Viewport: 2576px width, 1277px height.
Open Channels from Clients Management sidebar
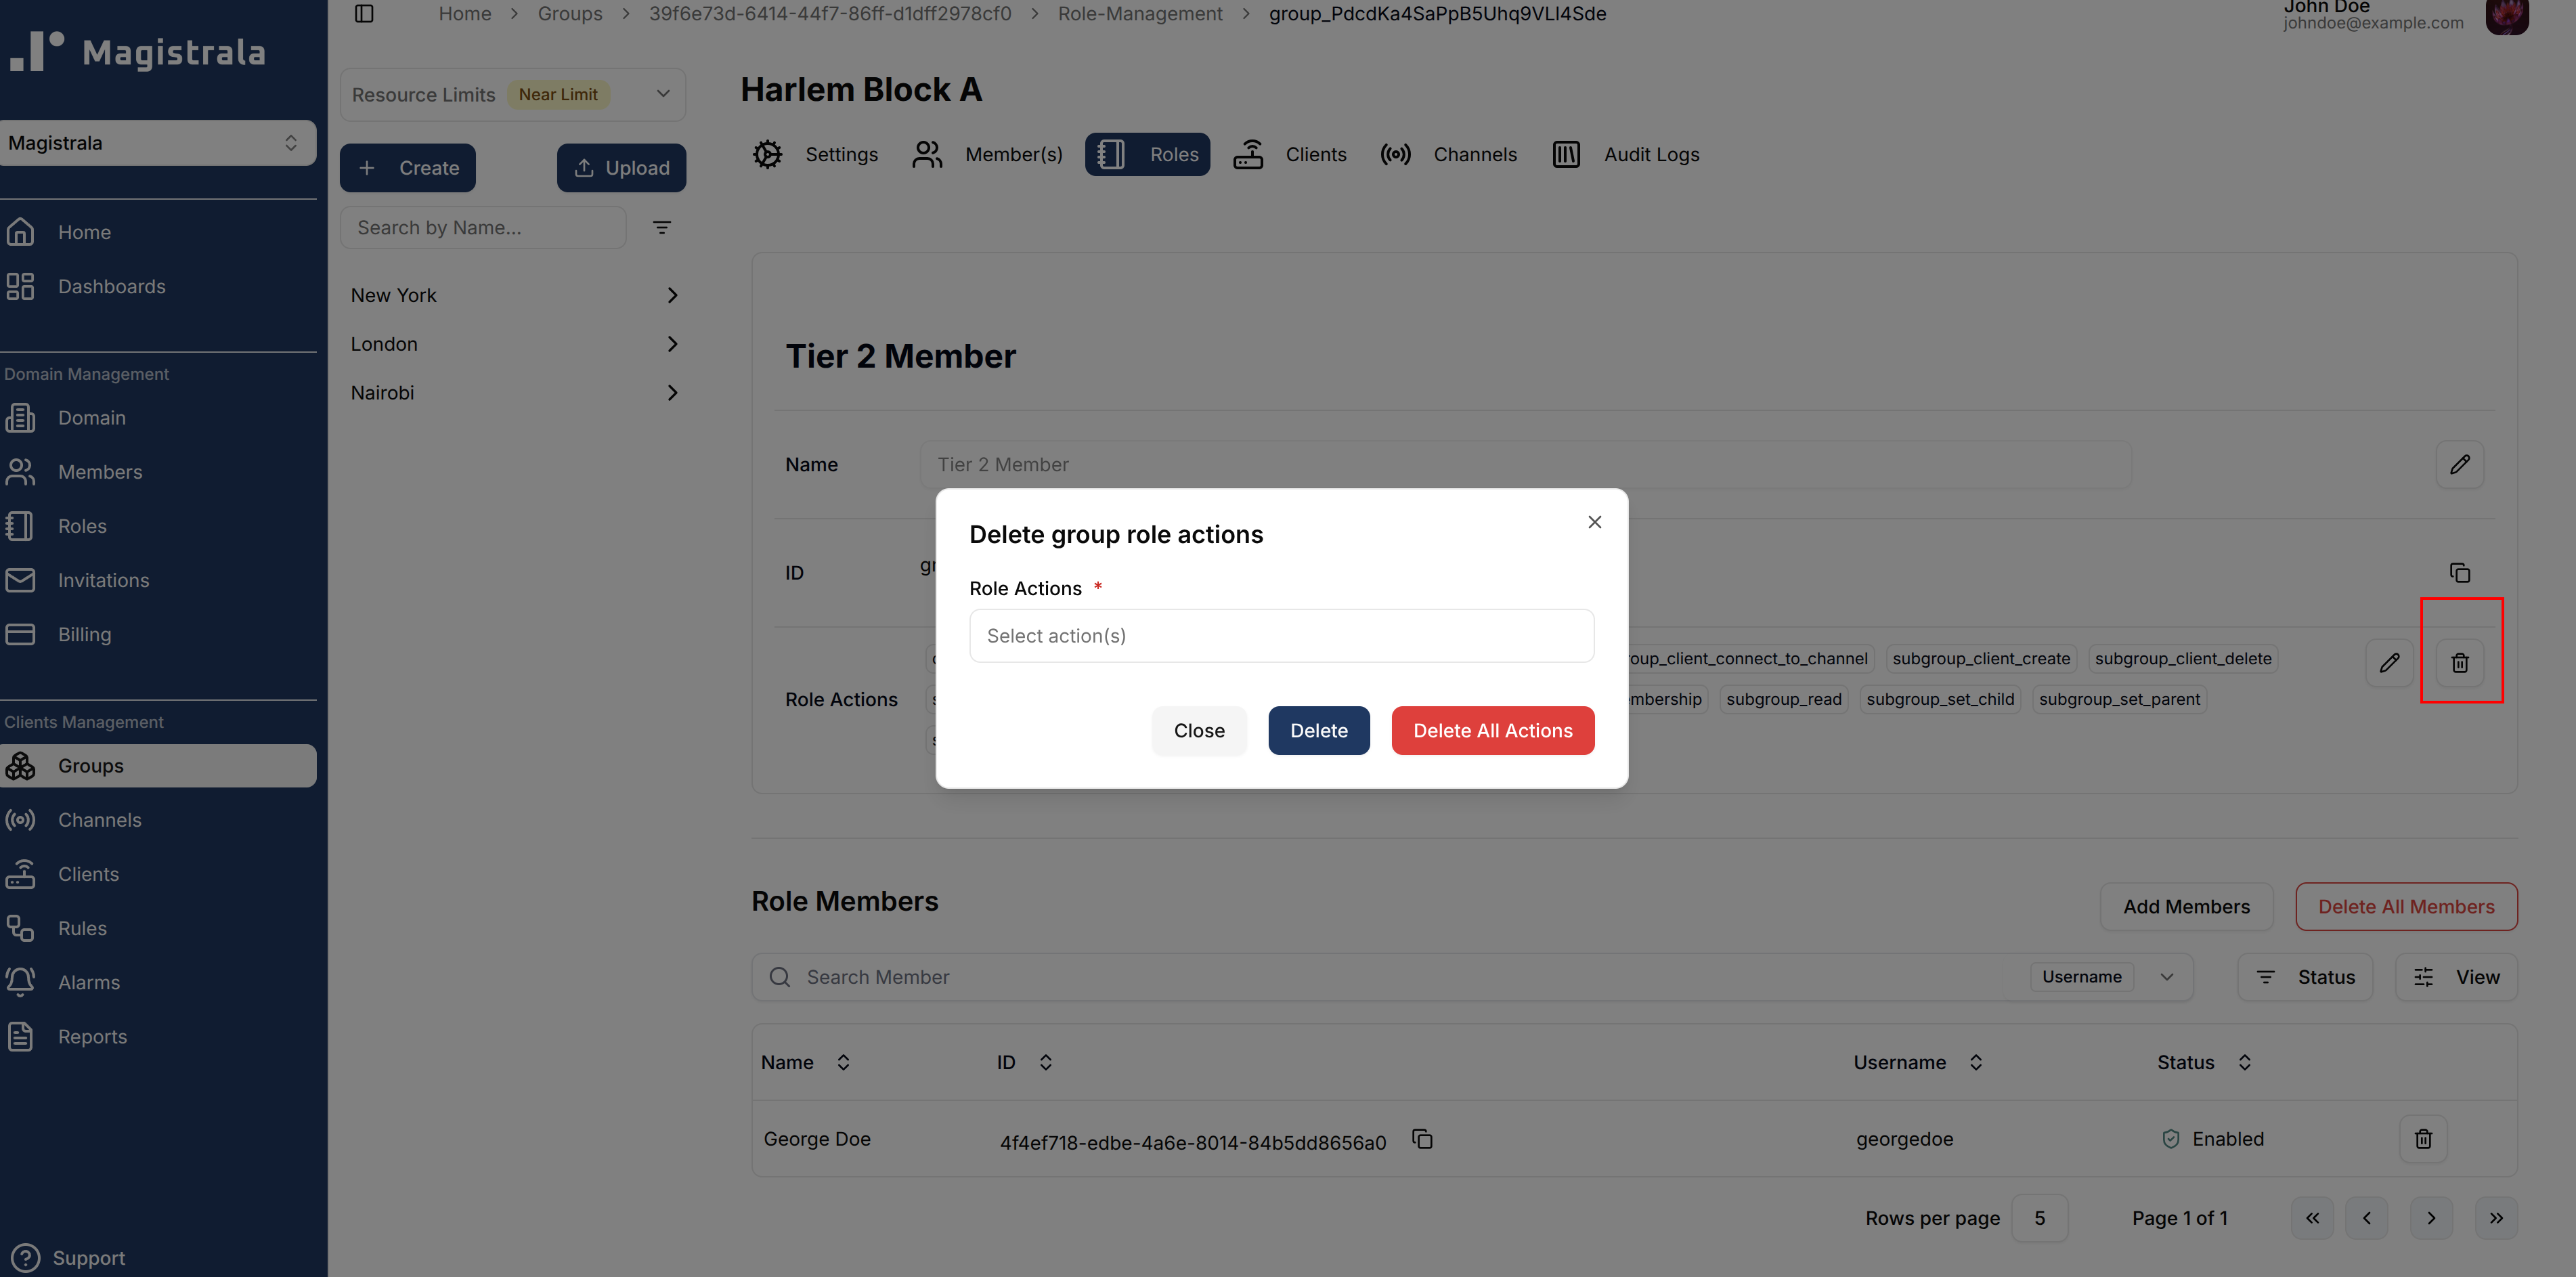[x=99, y=819]
